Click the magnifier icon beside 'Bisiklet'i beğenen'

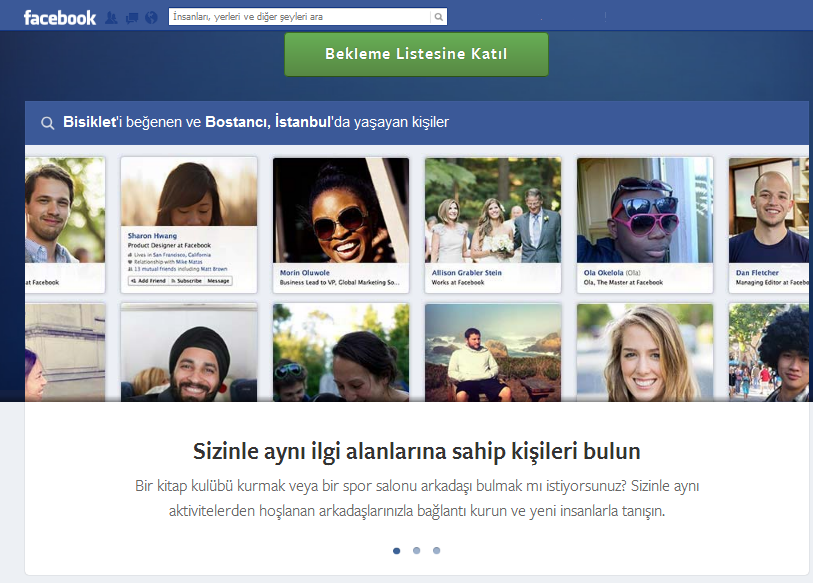click(x=48, y=123)
